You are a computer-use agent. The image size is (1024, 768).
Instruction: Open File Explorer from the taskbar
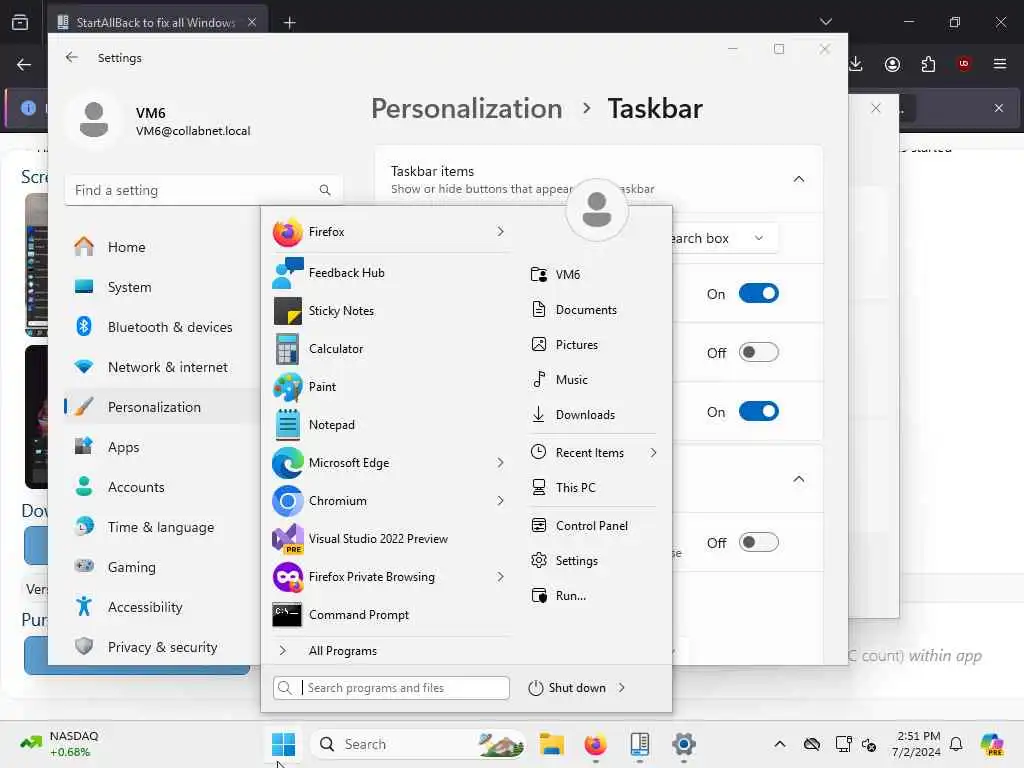[552, 744]
